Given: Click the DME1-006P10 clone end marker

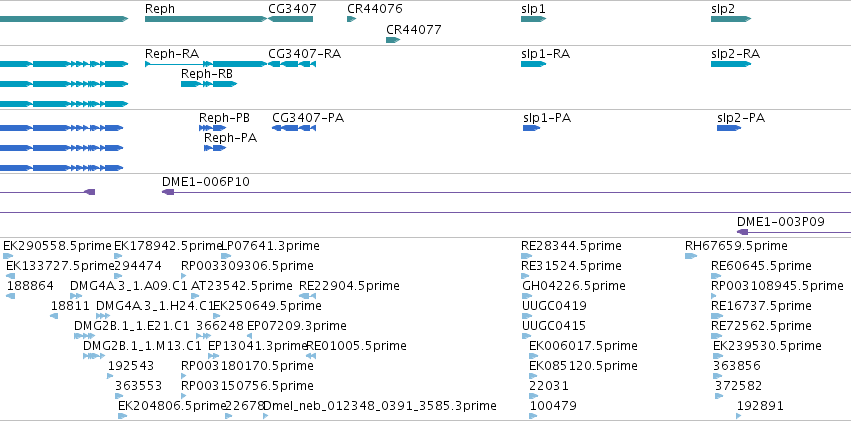Looking at the screenshot, I should pyautogui.click(x=168, y=192).
